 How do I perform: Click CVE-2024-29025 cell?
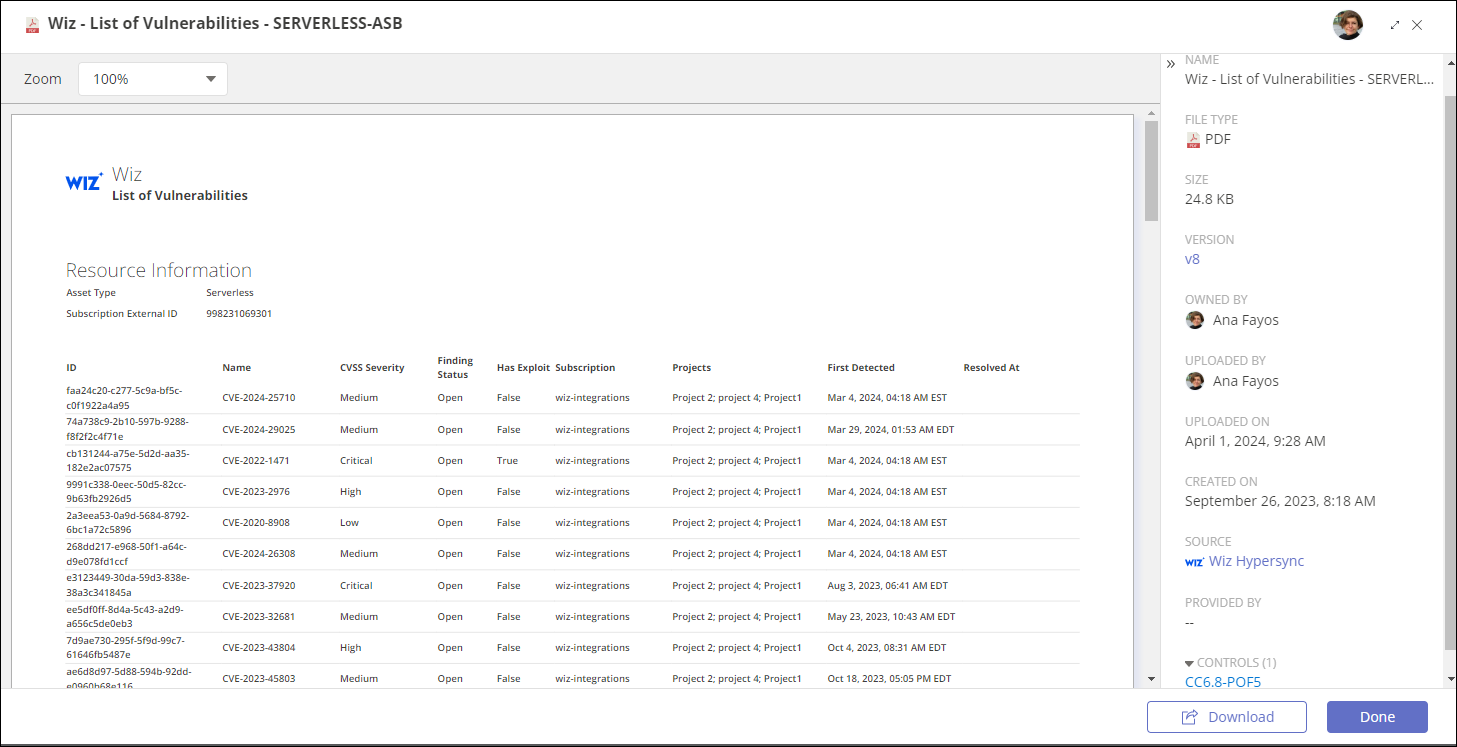point(259,430)
